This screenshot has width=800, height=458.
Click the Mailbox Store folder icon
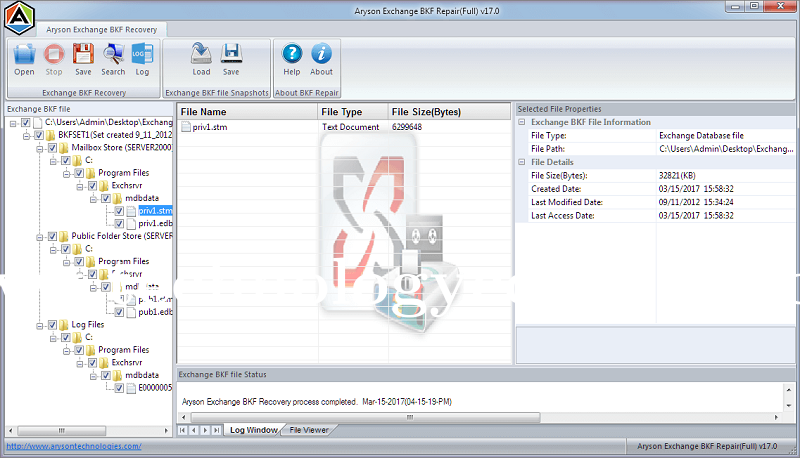click(x=64, y=148)
